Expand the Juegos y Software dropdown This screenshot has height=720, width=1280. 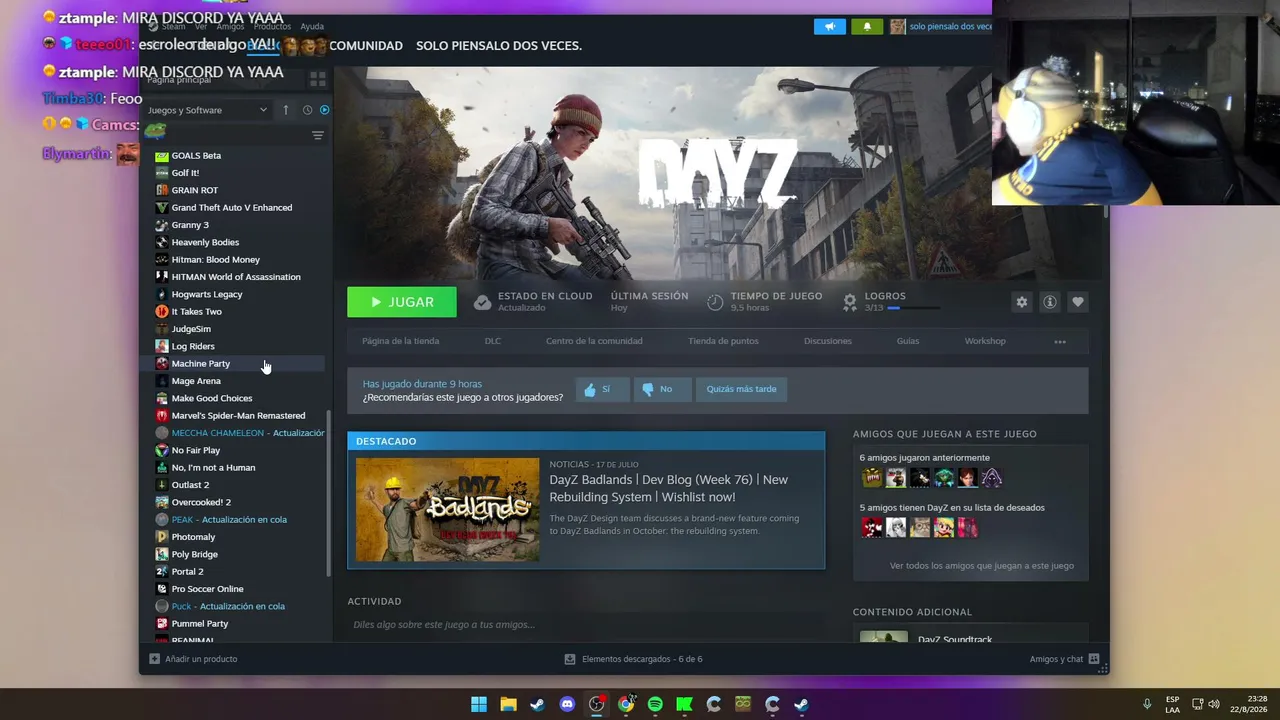(208, 110)
